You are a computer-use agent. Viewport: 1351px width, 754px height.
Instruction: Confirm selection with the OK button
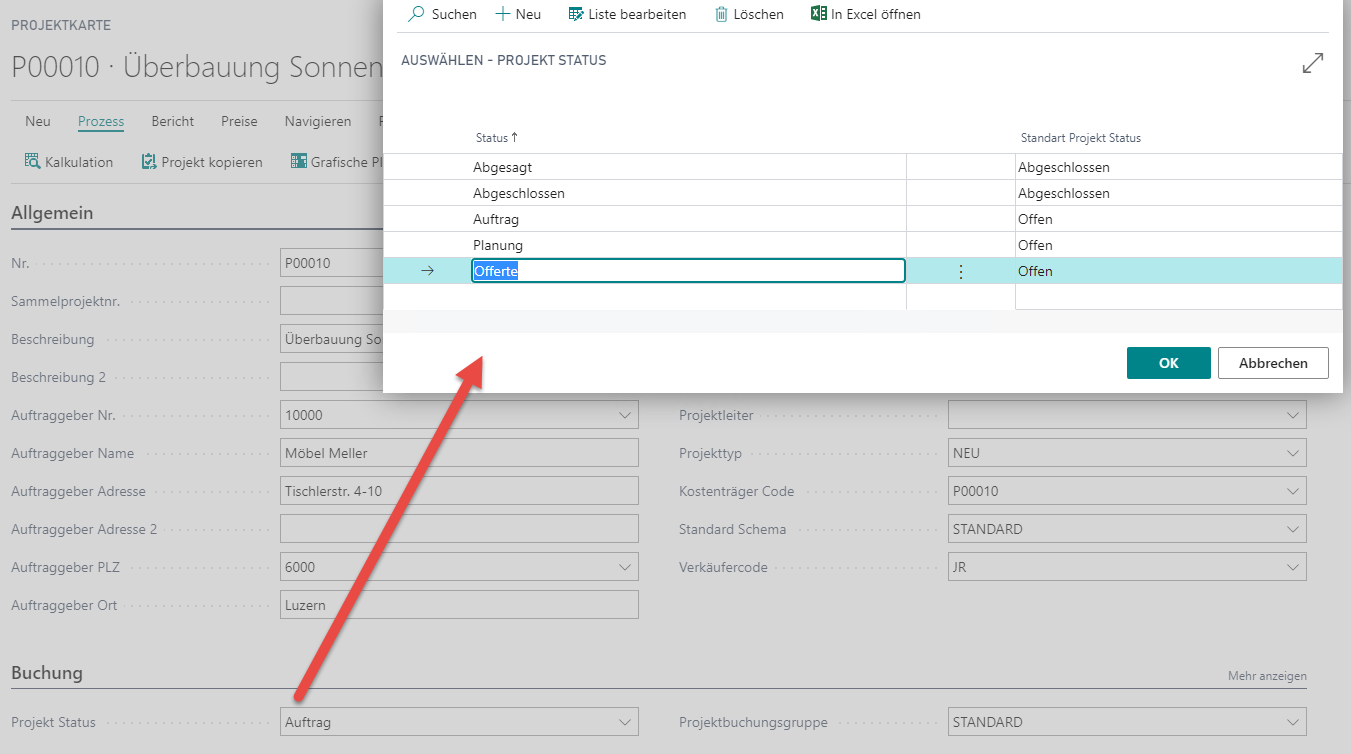1169,363
